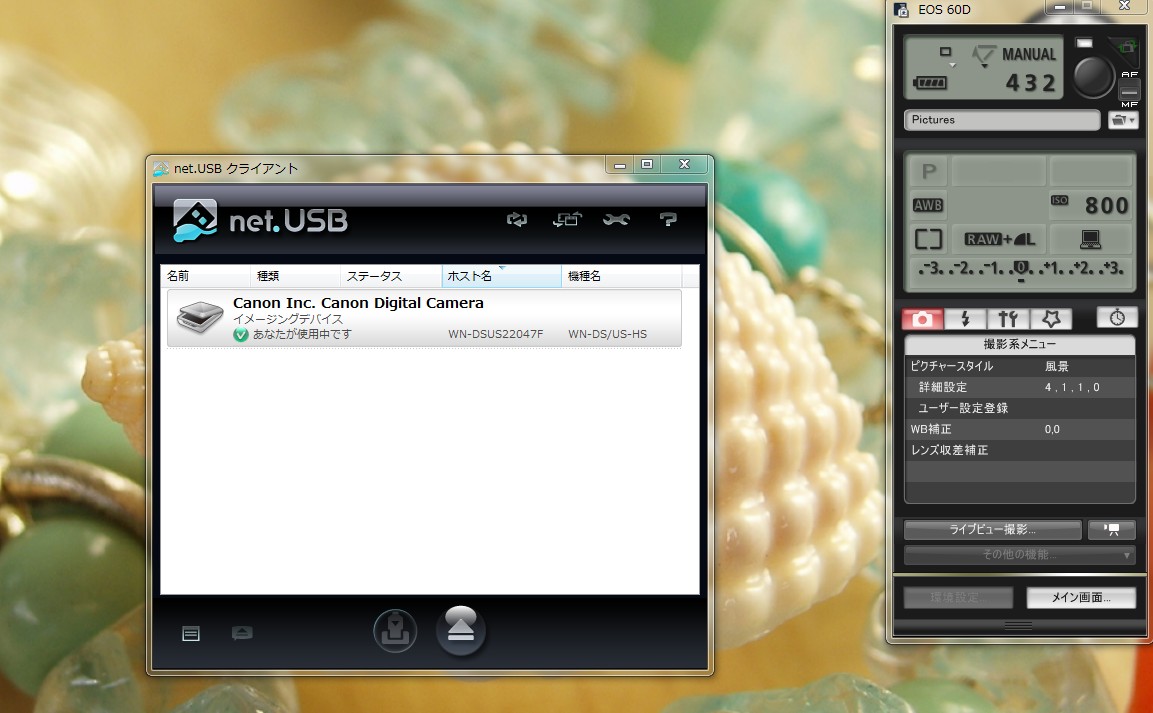Click the net.USB logo
Image resolution: width=1153 pixels, height=713 pixels.
(260, 221)
